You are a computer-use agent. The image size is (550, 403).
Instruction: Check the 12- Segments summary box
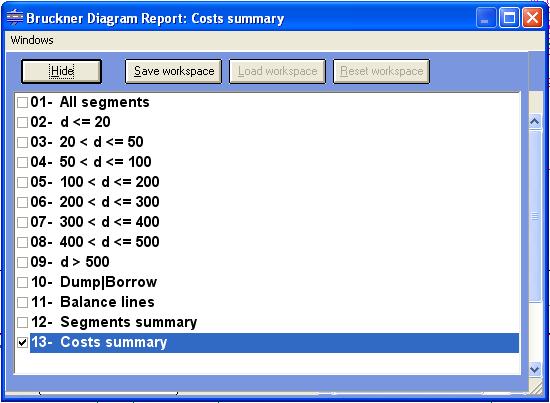coord(22,322)
